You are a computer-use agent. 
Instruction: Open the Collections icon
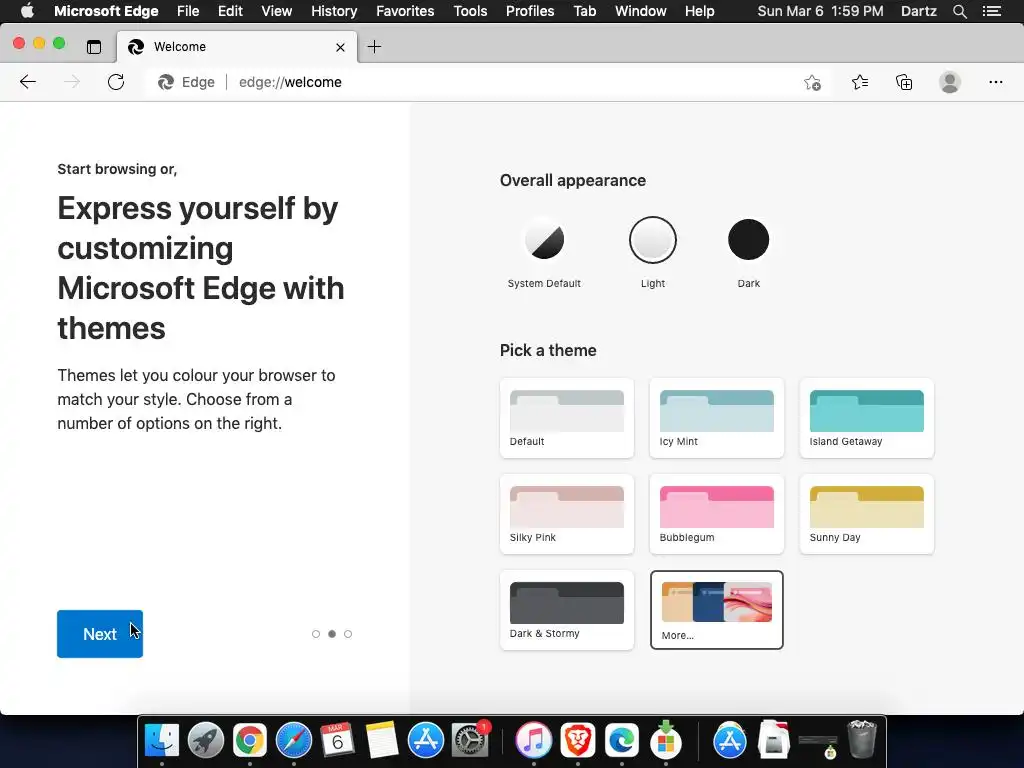pos(904,82)
